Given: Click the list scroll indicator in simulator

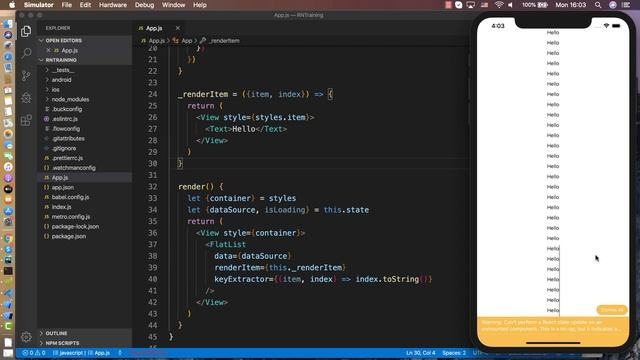Looking at the screenshot, I should [x=559, y=280].
